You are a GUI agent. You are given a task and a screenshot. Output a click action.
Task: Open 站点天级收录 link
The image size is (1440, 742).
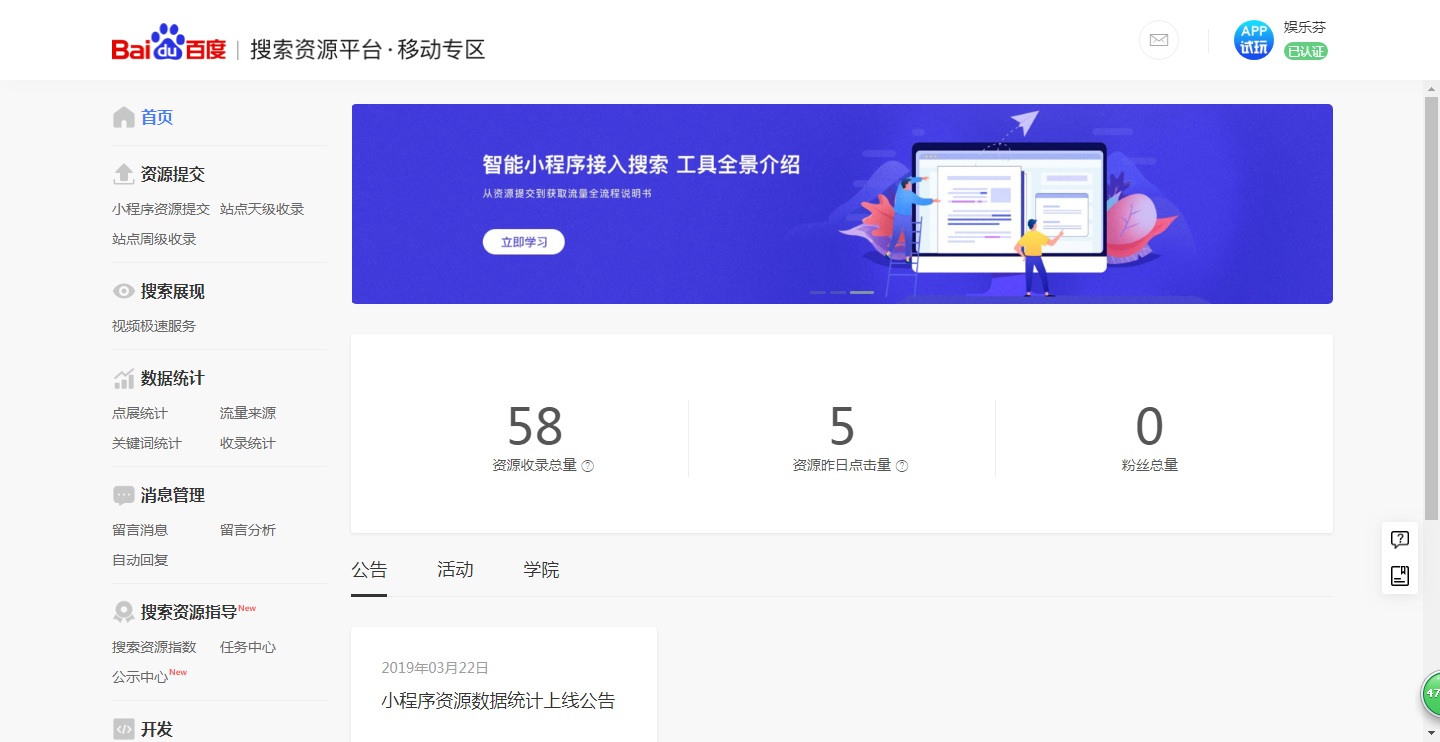coord(262,209)
